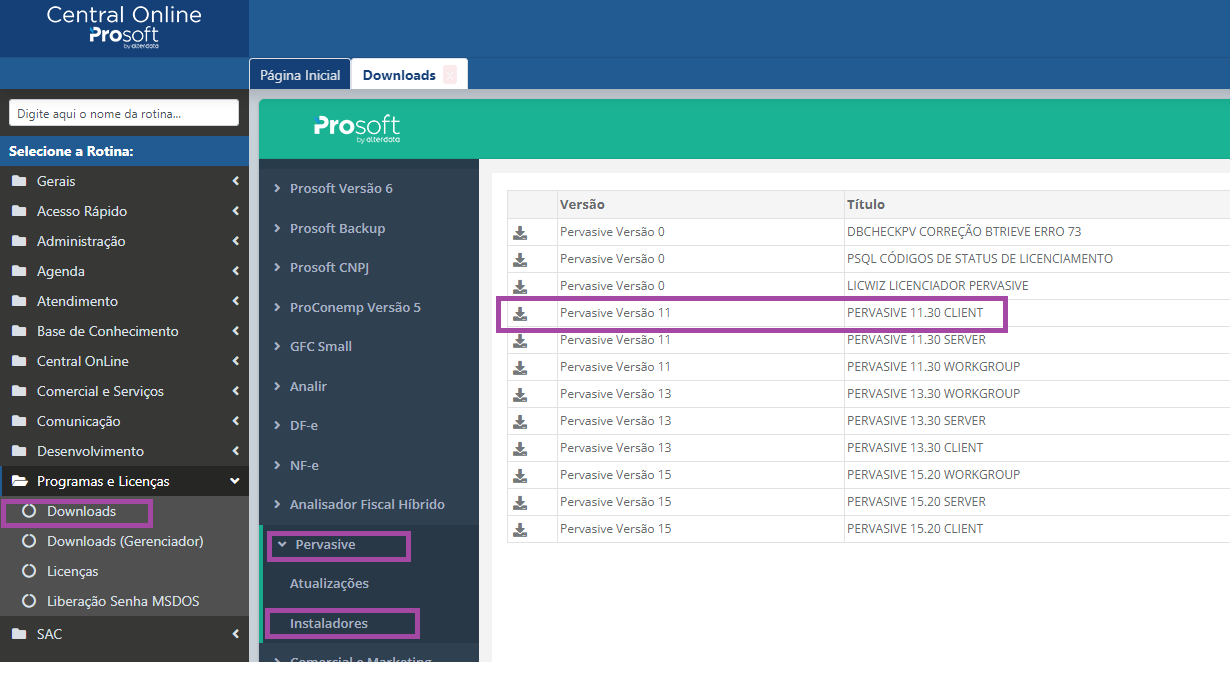This screenshot has height=685, width=1230.
Task: Download PERVASIVE 11.30 CLIENT
Action: 520,313
